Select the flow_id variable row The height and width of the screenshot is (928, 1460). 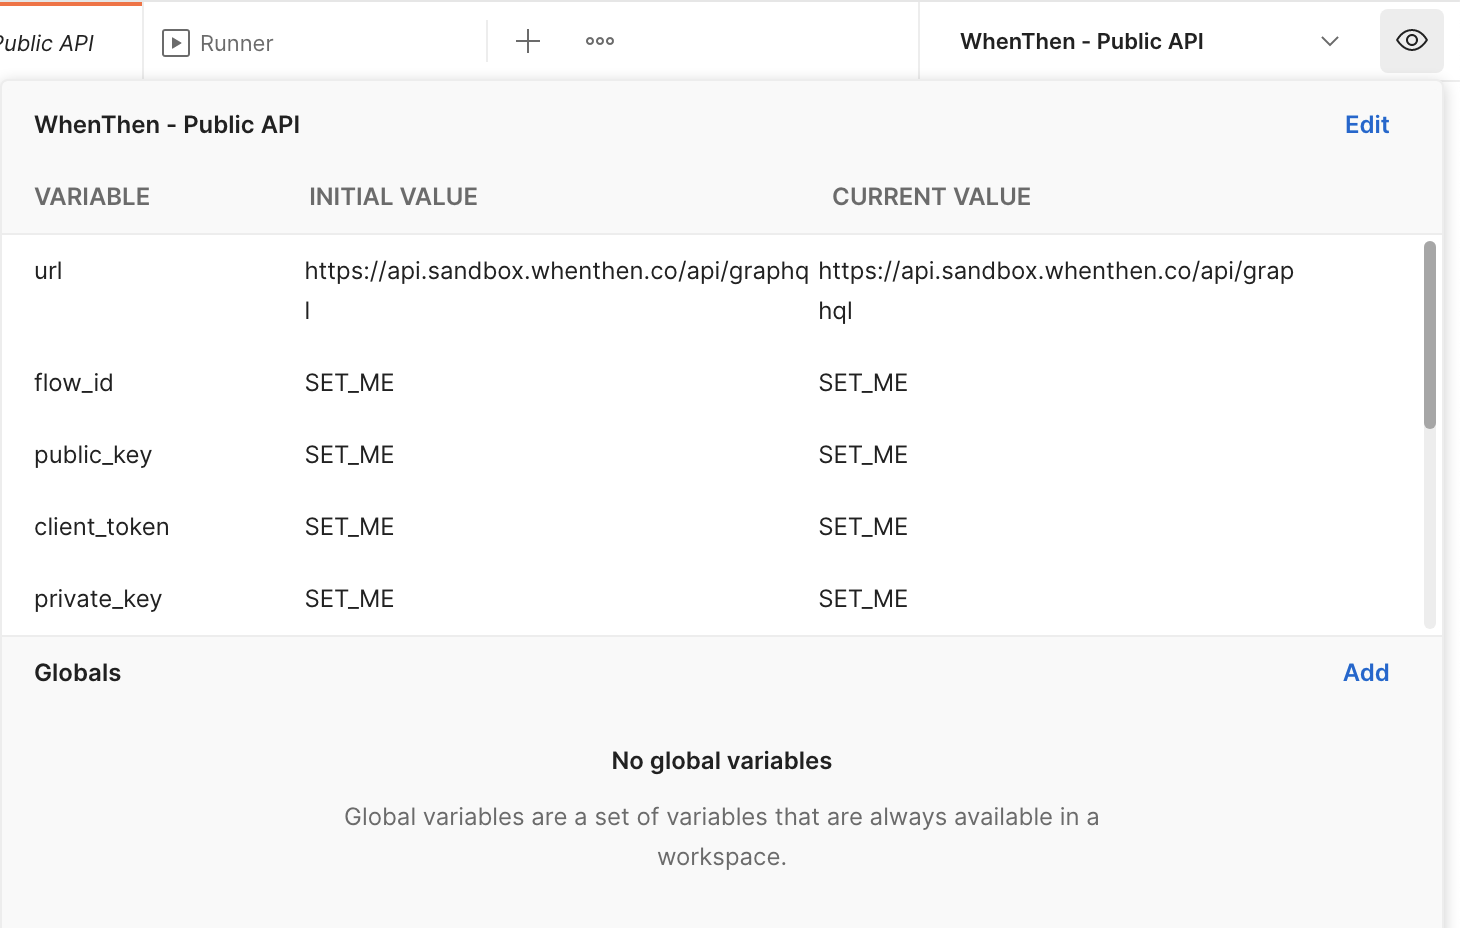(73, 382)
